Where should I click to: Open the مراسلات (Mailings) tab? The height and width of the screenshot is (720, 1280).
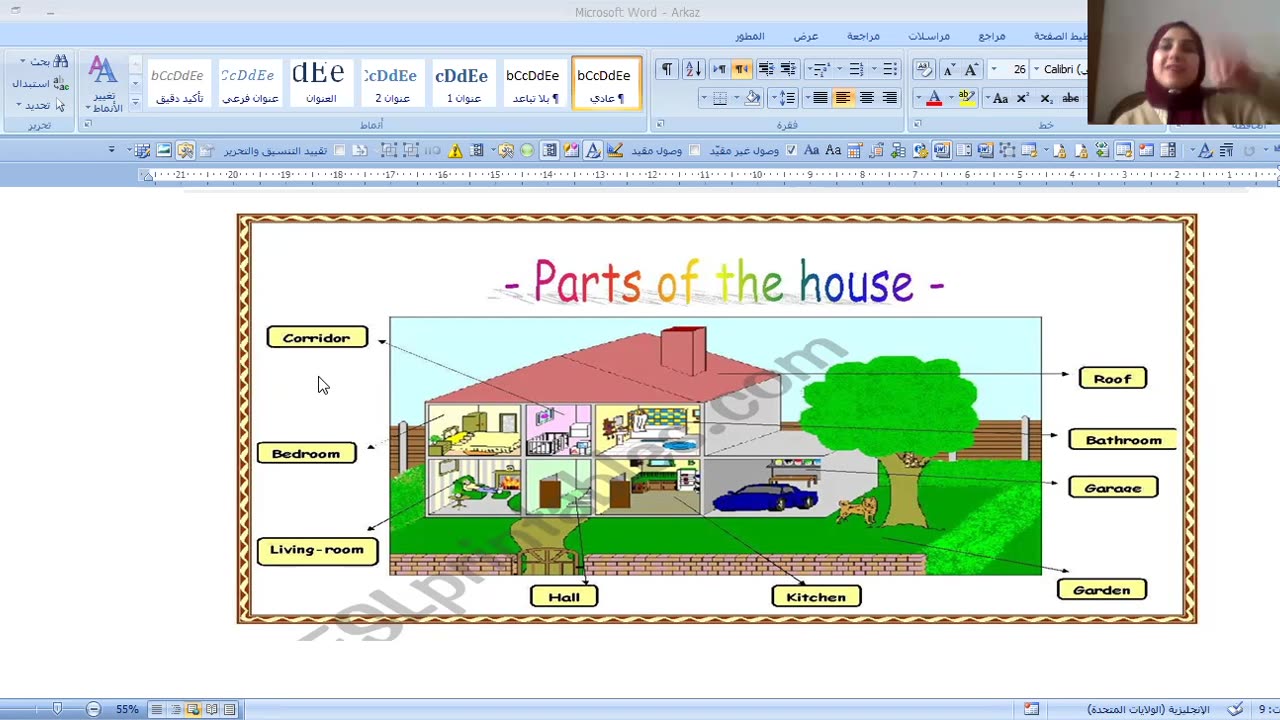pos(929,36)
